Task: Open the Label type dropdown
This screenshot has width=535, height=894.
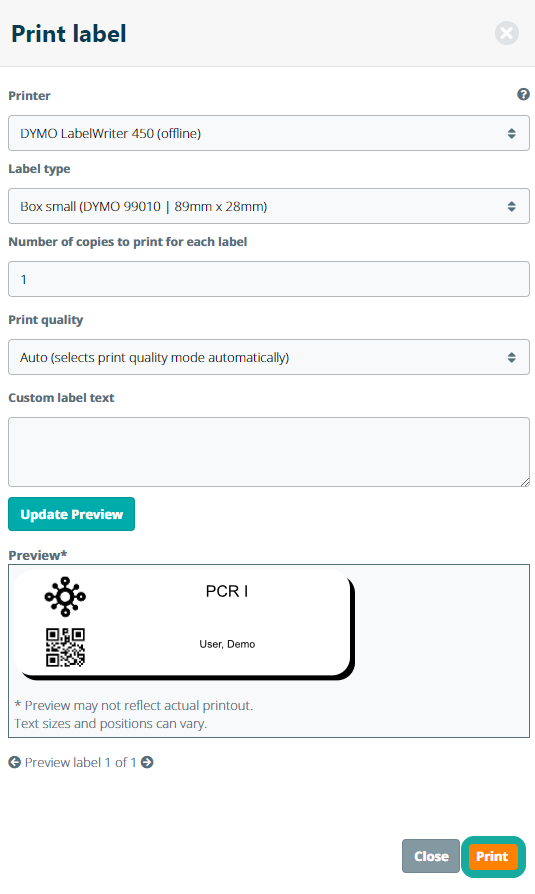Action: [269, 206]
